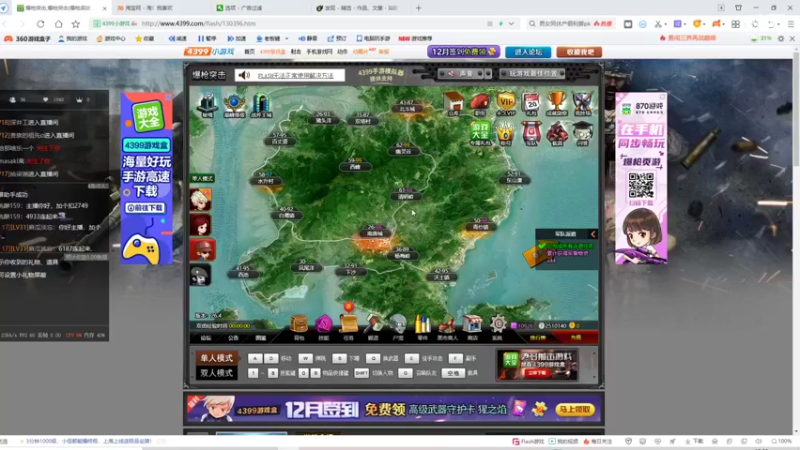Image resolution: width=800 pixels, height=450 pixels.
Task: Click the 北斗城 map location
Action: (407, 107)
